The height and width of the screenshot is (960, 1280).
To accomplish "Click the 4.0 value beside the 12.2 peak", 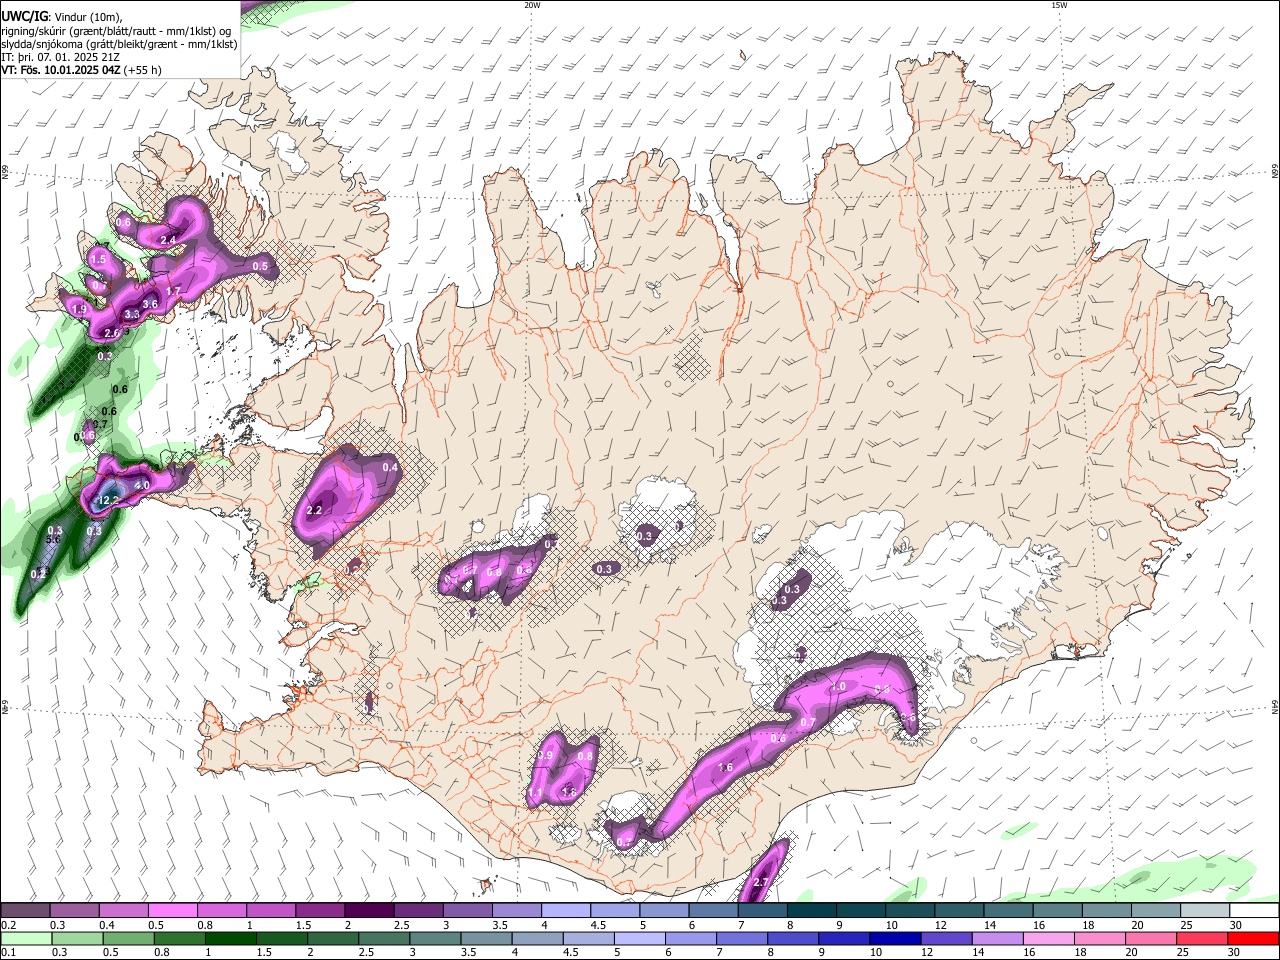I will click(x=141, y=486).
